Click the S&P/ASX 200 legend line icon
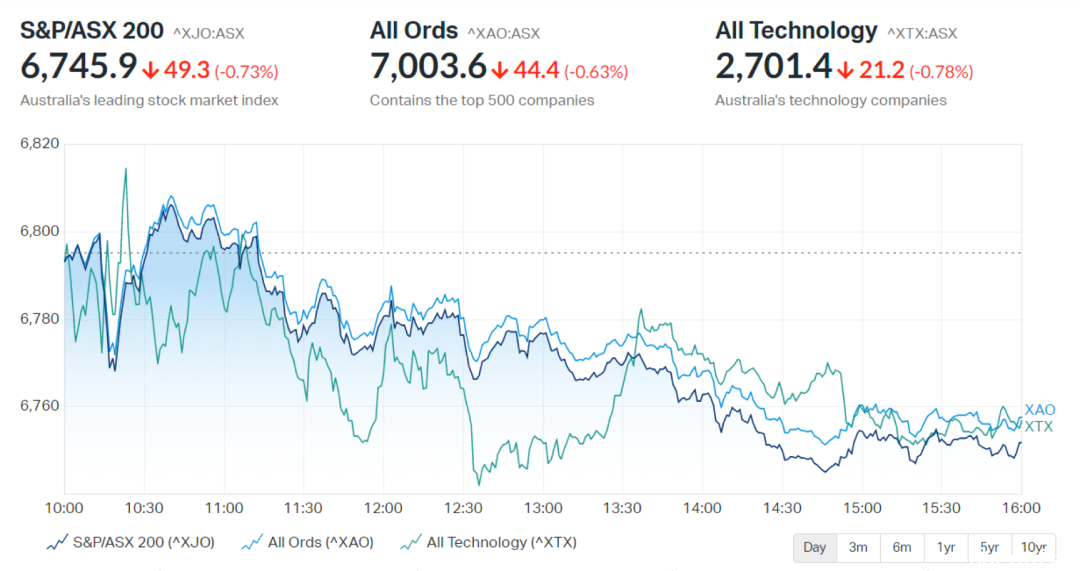 pyautogui.click(x=57, y=543)
